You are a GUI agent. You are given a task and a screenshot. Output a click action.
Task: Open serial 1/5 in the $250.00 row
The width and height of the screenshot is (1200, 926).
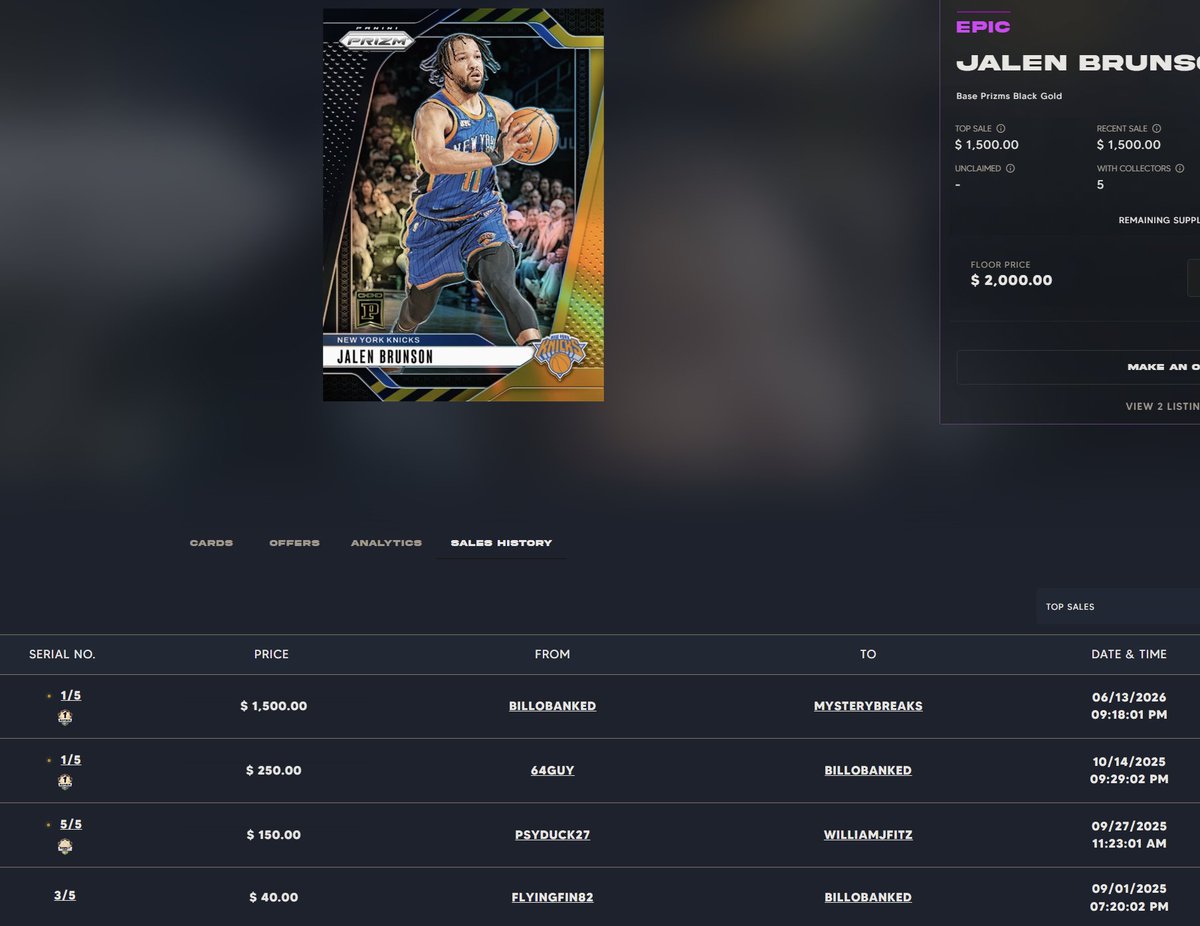tap(70, 760)
